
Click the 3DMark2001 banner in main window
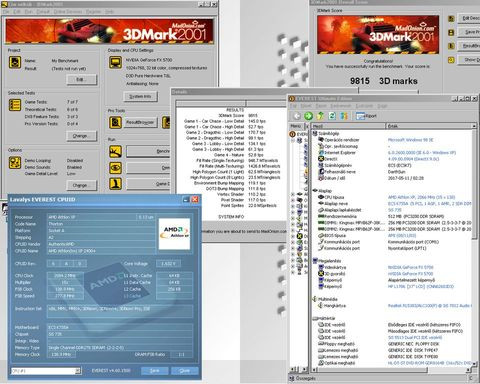[x=109, y=31]
